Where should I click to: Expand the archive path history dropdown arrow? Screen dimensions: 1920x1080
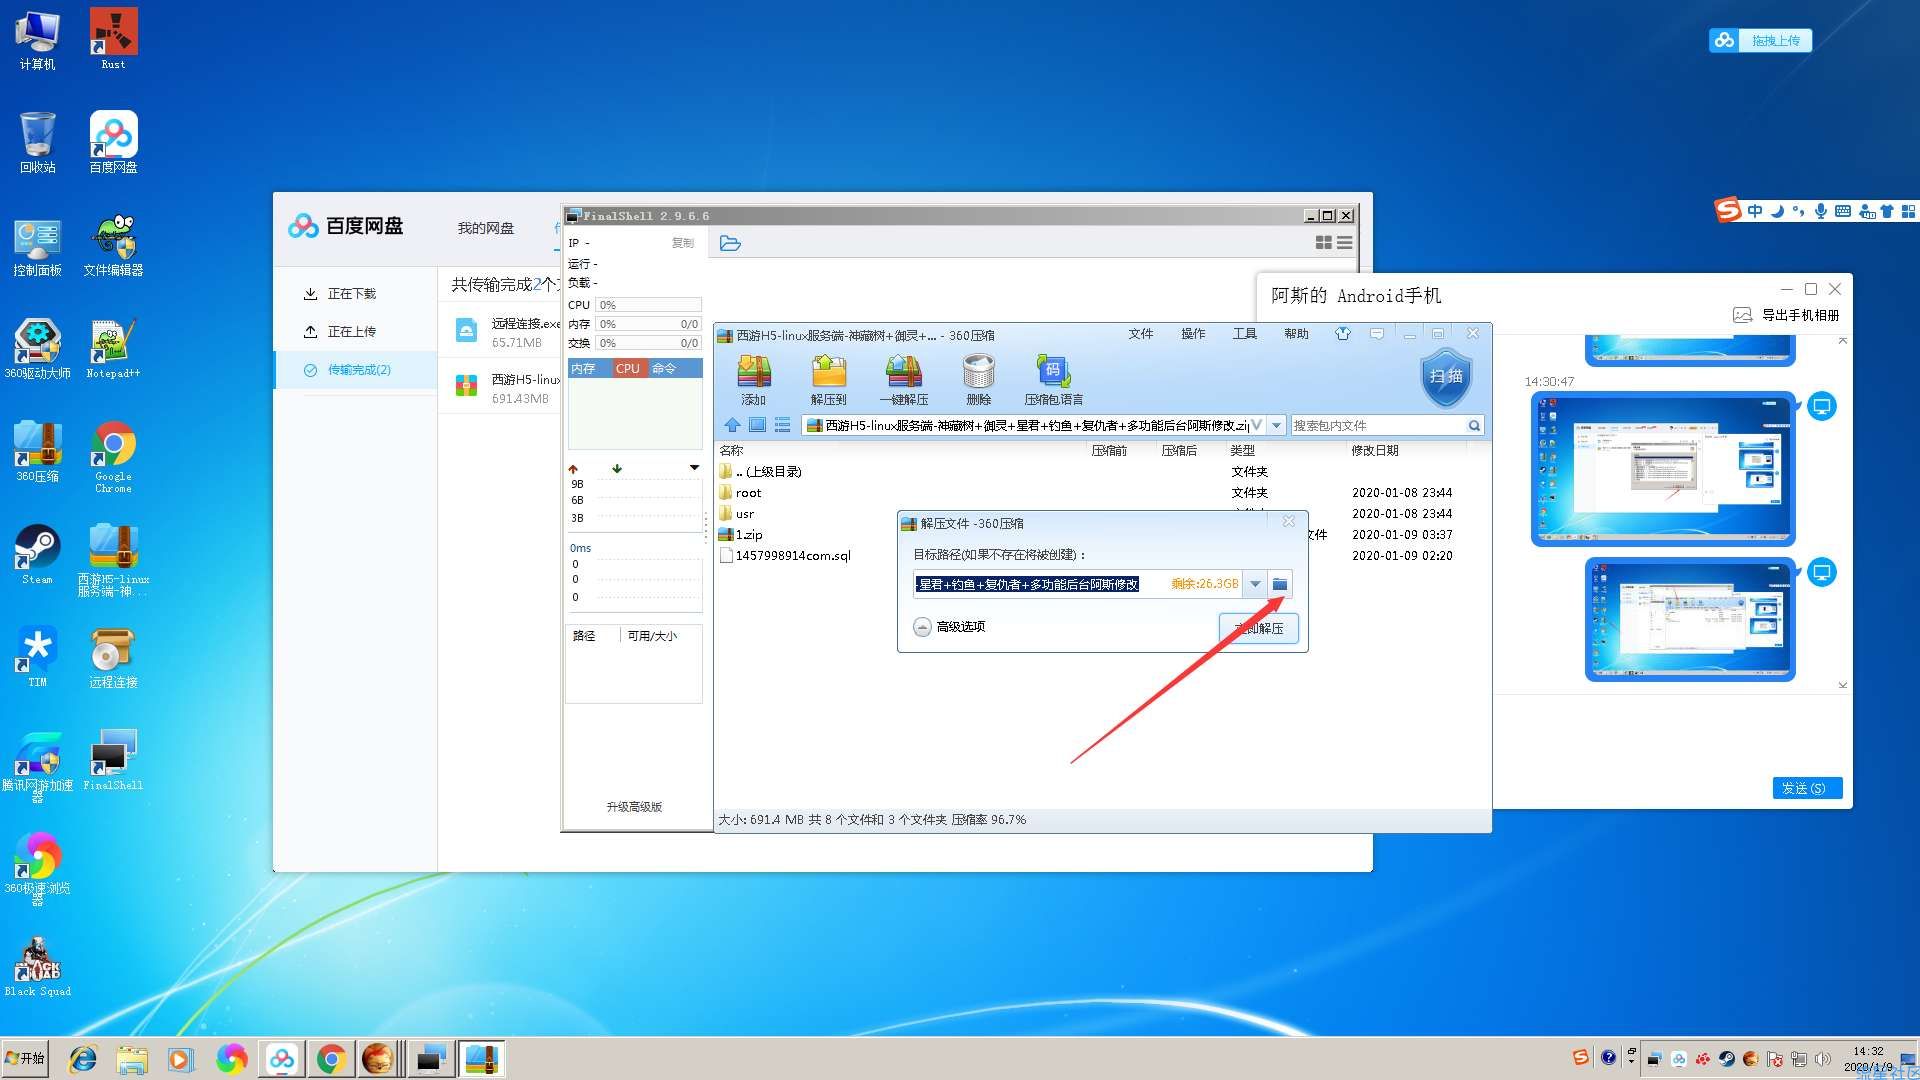[x=1276, y=426]
